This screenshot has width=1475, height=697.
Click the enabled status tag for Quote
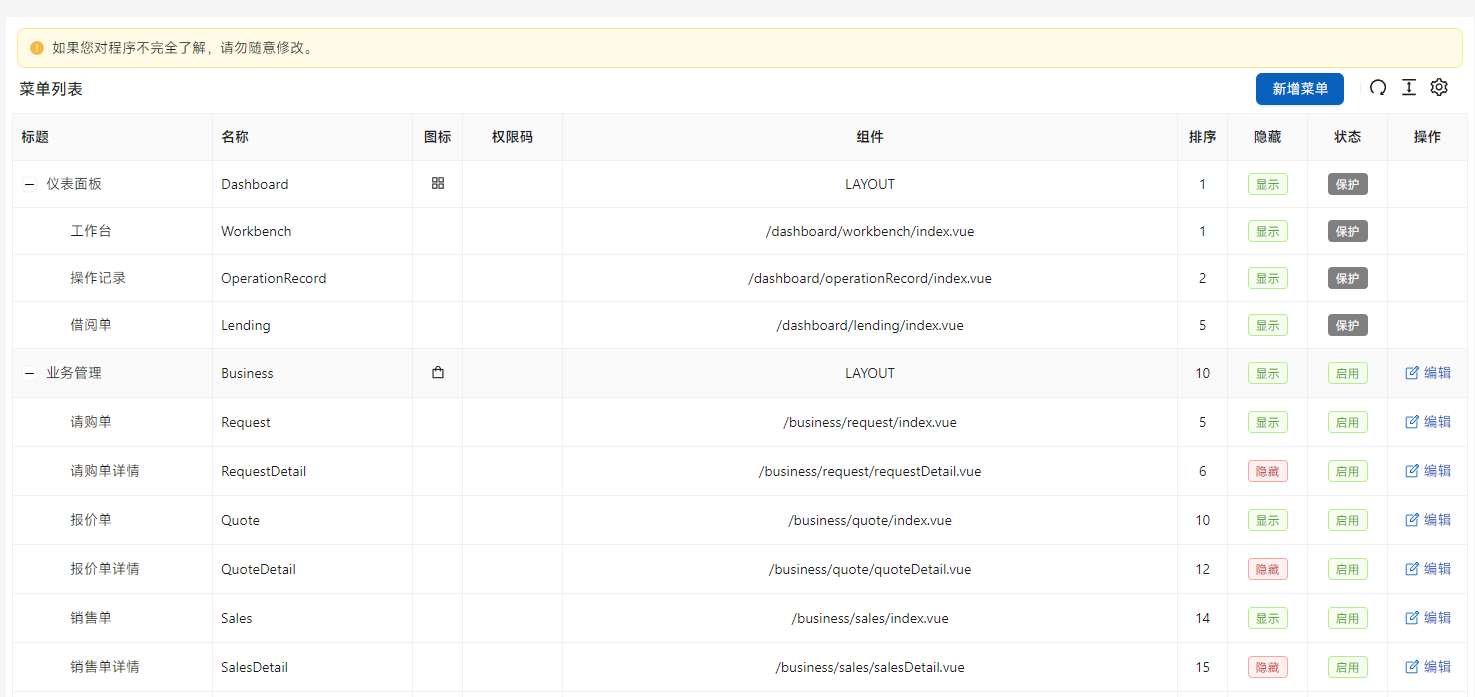coord(1347,520)
